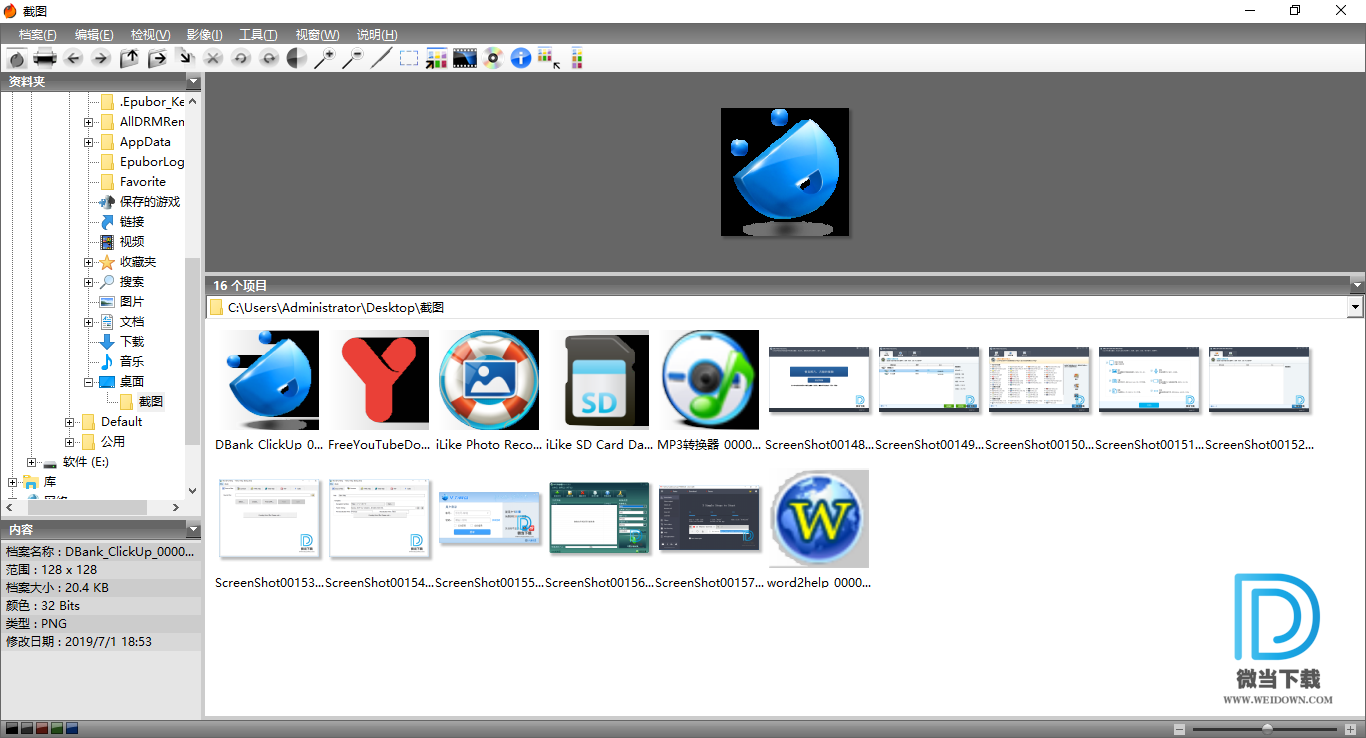The image size is (1366, 738).
Task: Select the dashed rectangle selection tool
Action: (x=409, y=58)
